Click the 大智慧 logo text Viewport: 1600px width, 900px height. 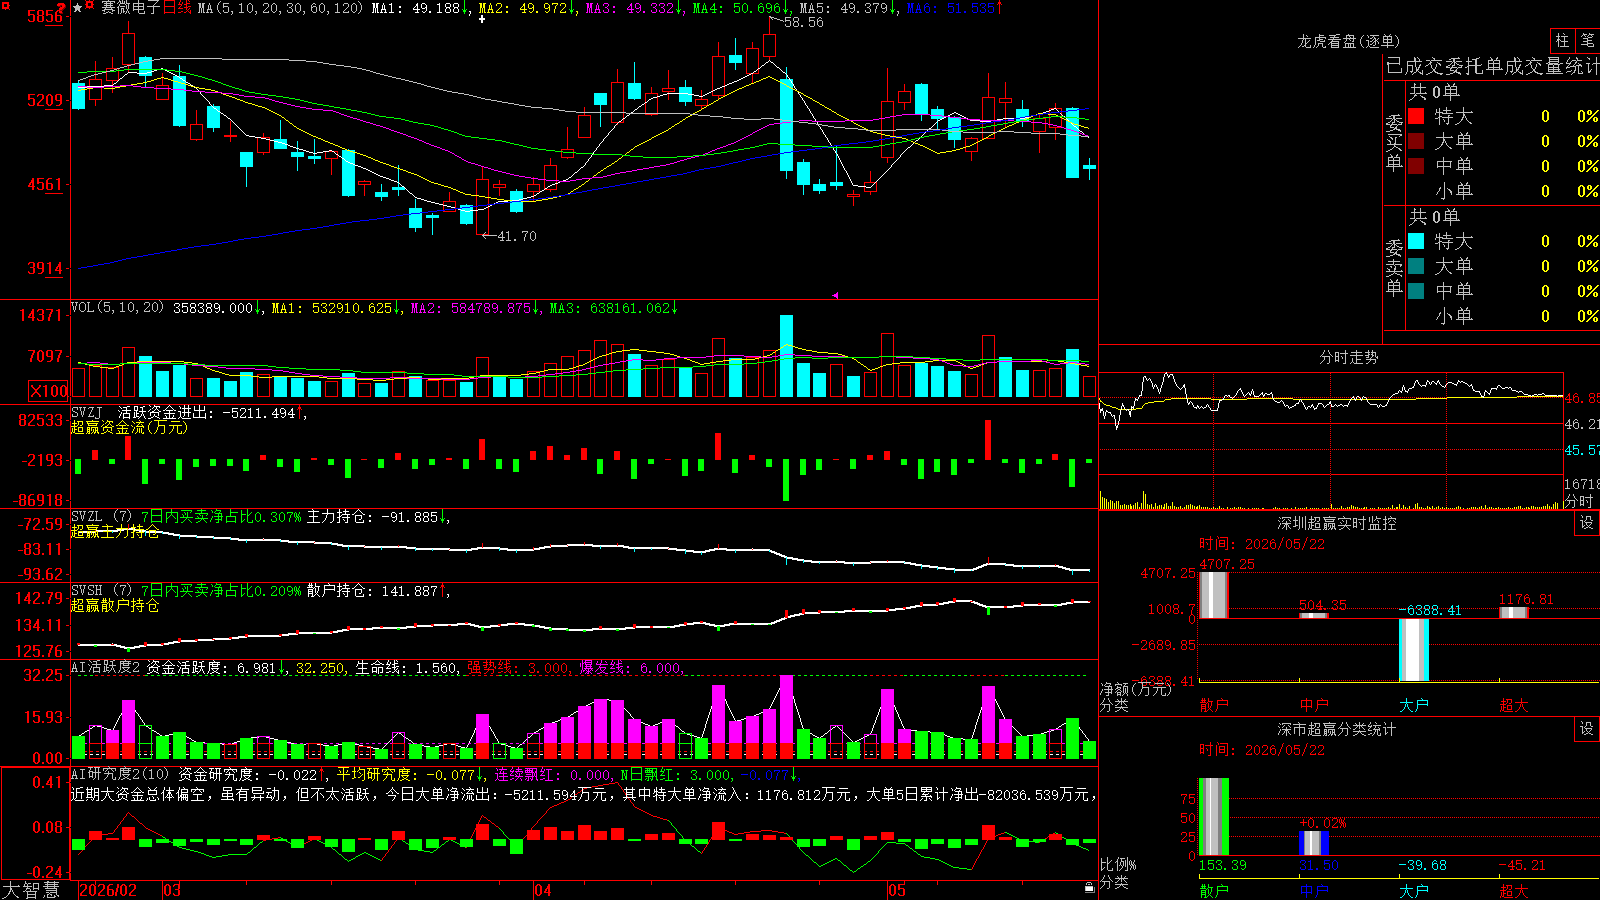click(x=31, y=890)
